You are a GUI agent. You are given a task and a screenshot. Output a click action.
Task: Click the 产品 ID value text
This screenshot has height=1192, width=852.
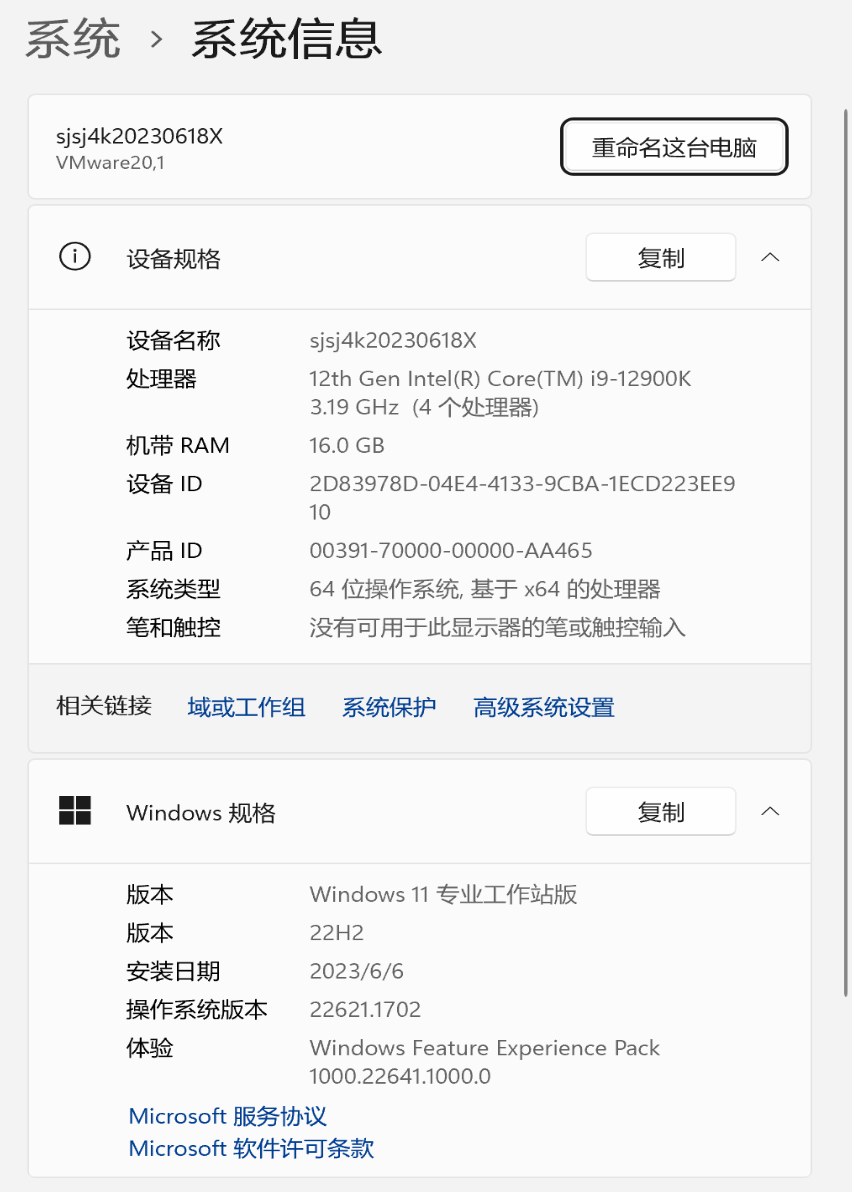451,550
